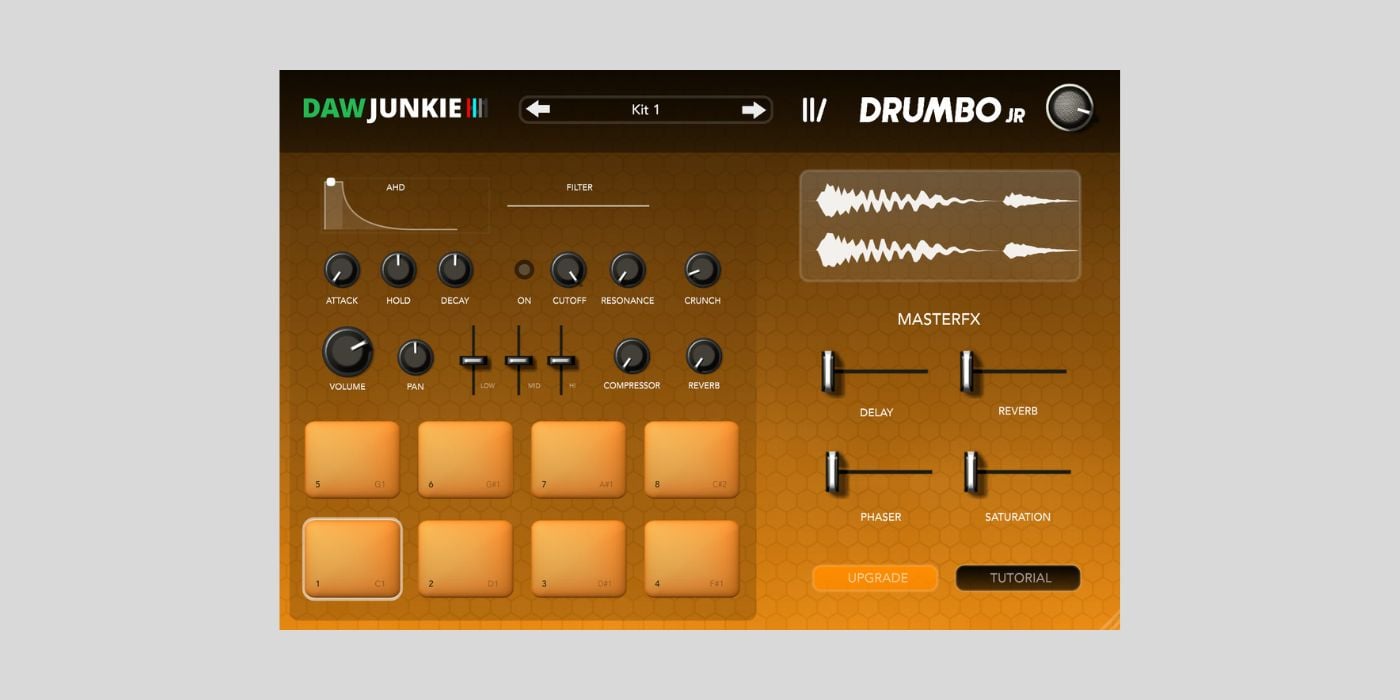Viewport: 1400px width, 700px height.
Task: Click the Attack knob
Action: click(341, 270)
